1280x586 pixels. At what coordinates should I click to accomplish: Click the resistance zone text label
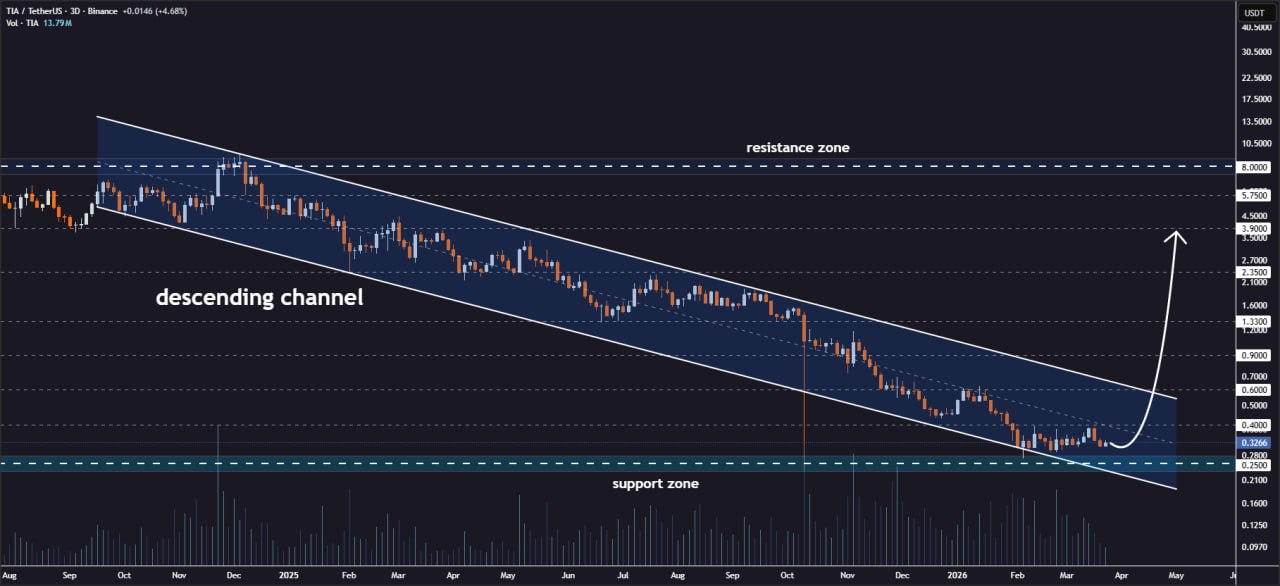pyautogui.click(x=797, y=147)
